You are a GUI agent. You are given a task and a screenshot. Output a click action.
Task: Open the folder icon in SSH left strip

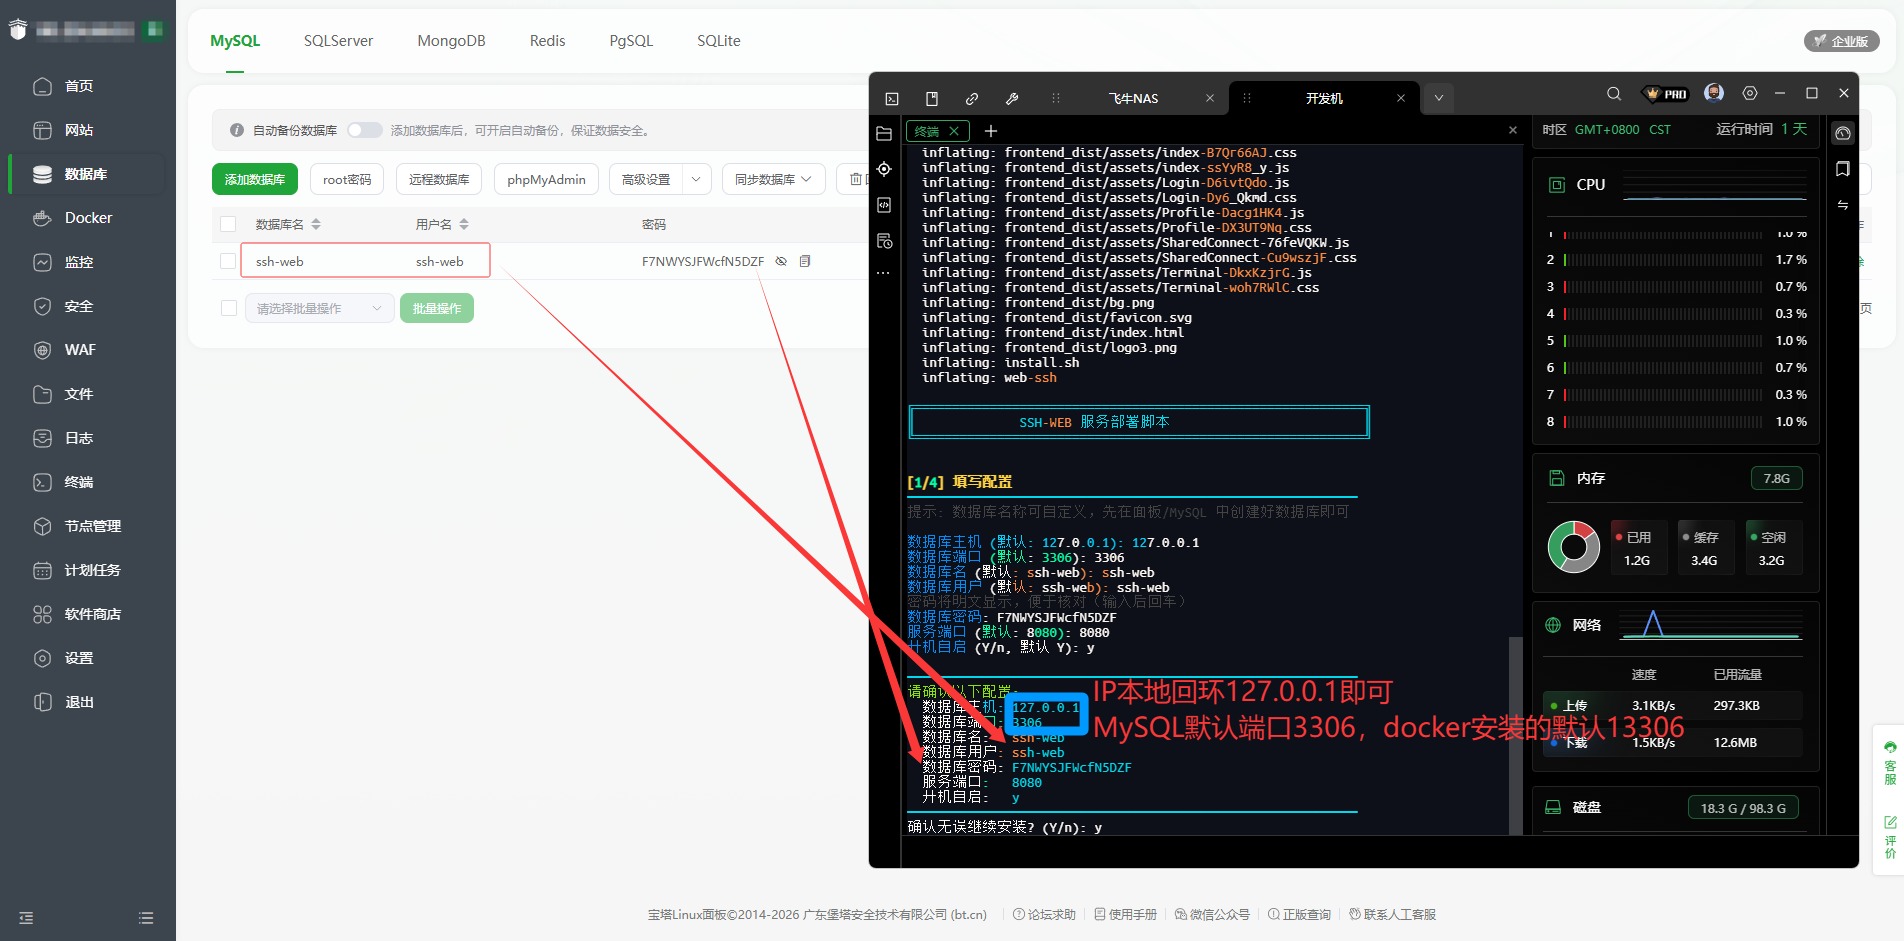[x=884, y=133]
